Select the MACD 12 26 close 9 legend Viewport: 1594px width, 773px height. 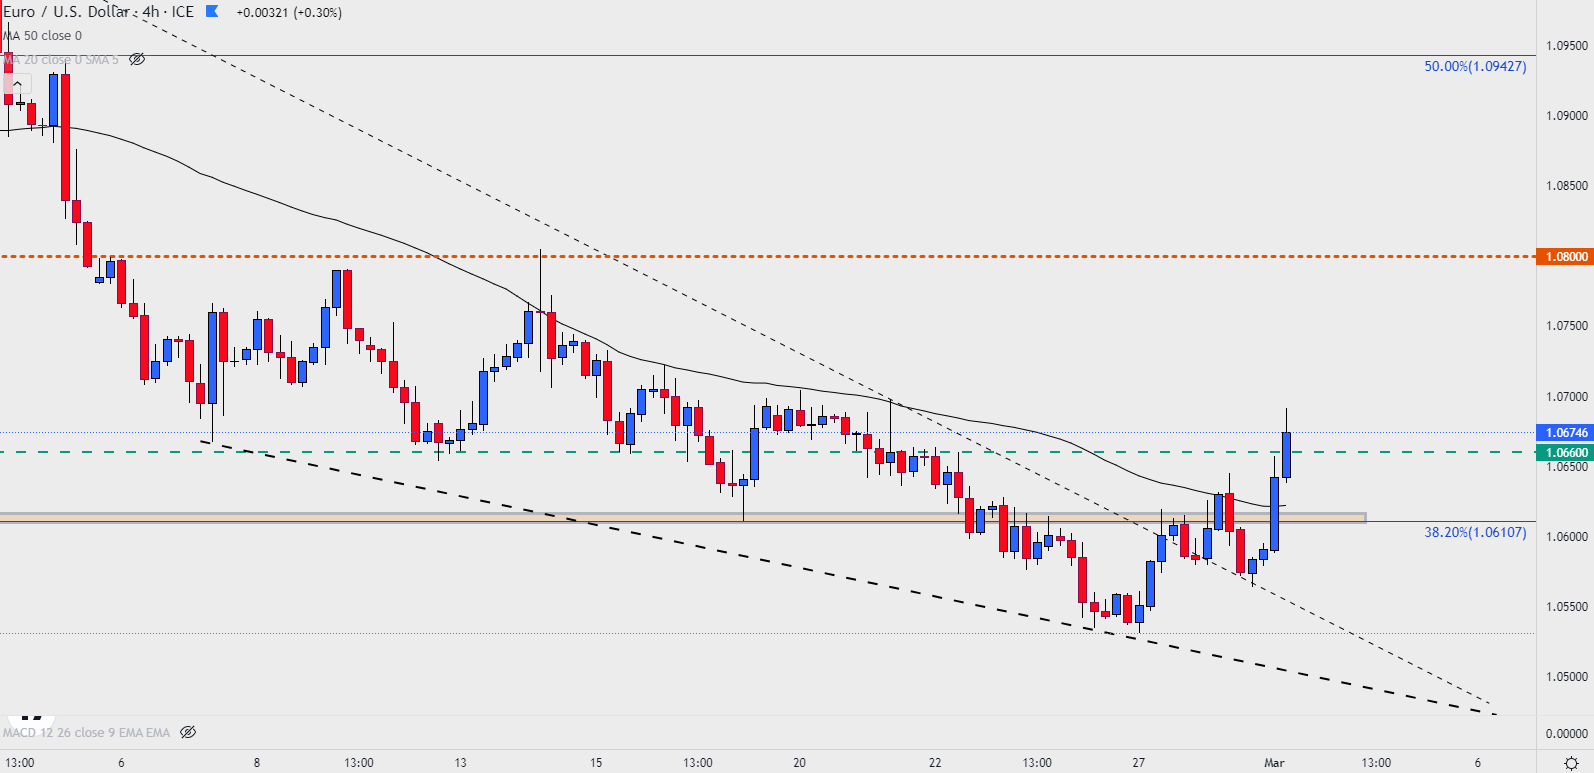(x=86, y=733)
